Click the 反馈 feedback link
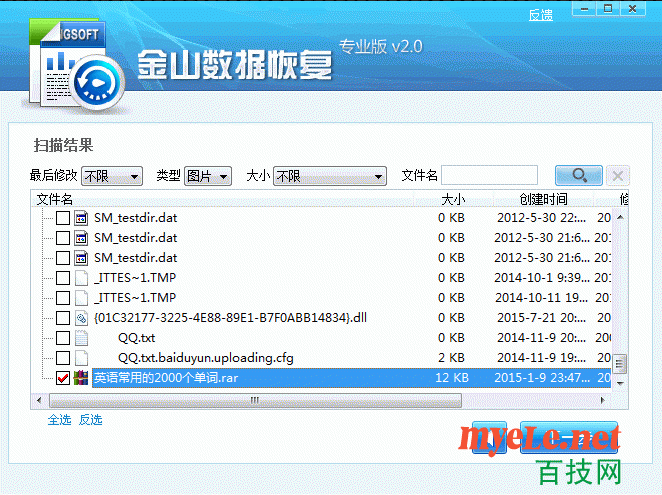662x495 pixels. point(541,16)
